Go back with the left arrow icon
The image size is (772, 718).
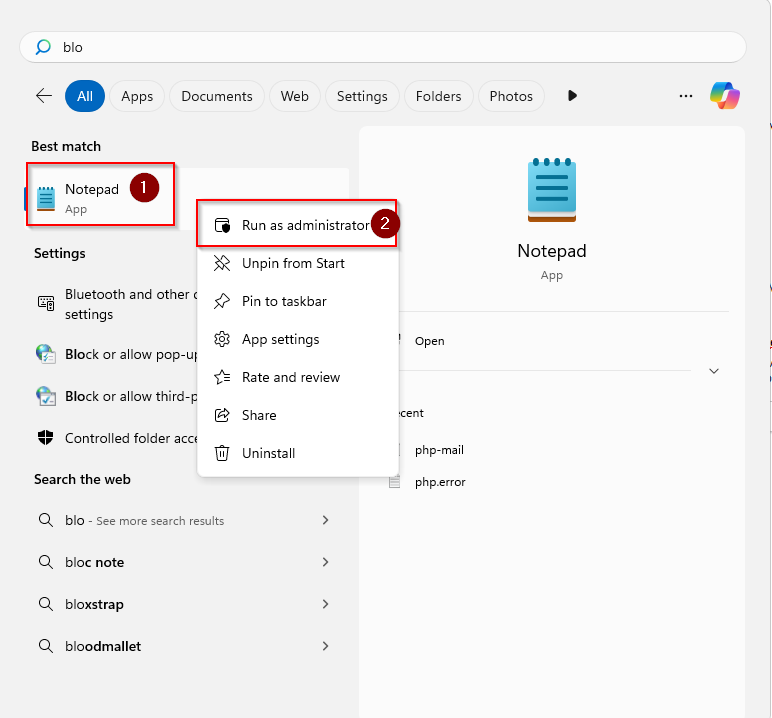(44, 96)
